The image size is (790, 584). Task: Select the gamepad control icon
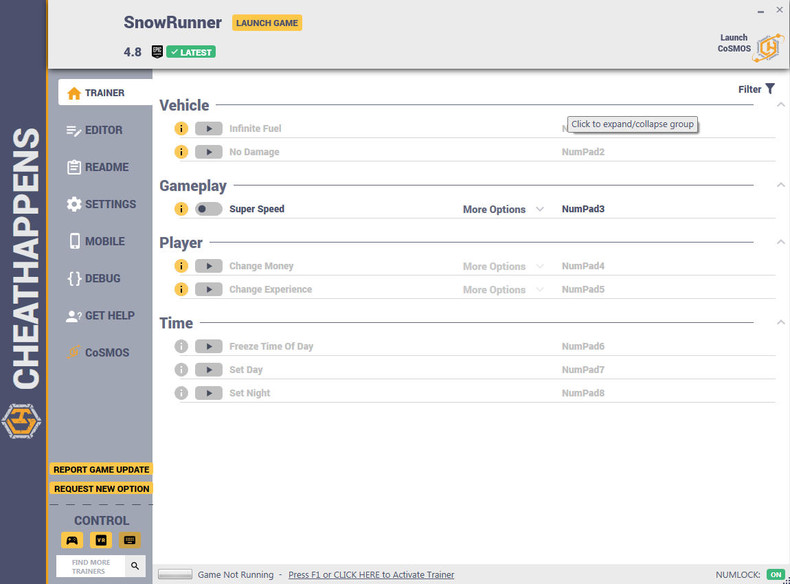(72, 540)
